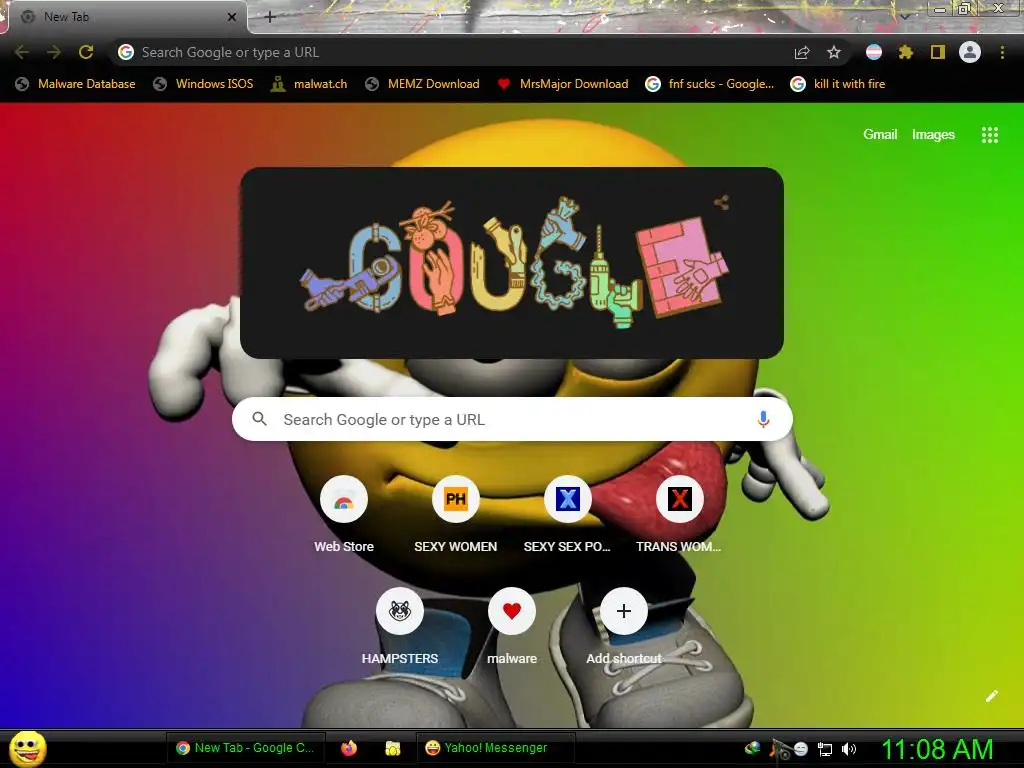1024x768 pixels.
Task: Share the doodle via share icon
Action: [721, 202]
